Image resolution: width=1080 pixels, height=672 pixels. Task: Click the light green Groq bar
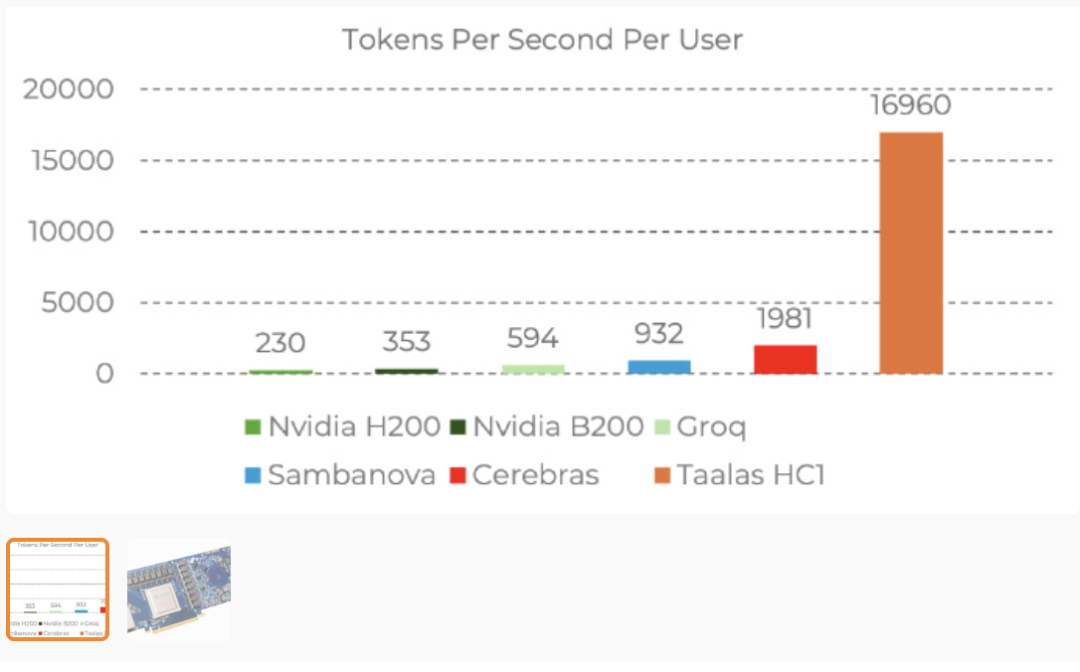click(533, 369)
